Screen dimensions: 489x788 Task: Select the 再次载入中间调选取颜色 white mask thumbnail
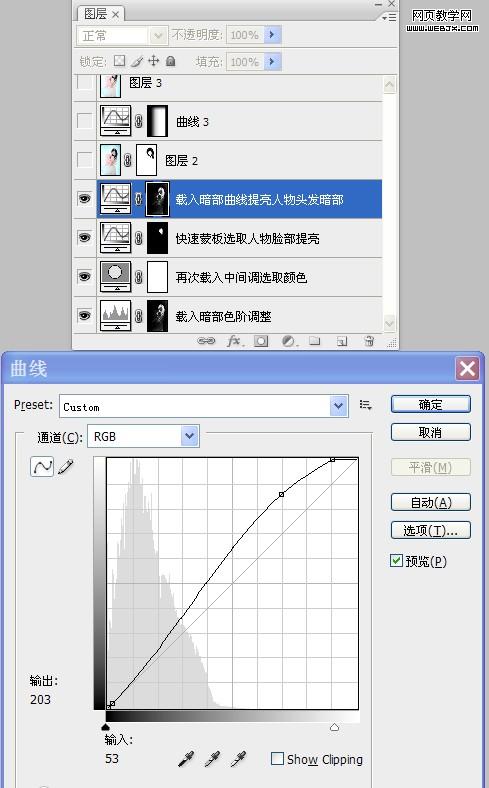tap(157, 276)
